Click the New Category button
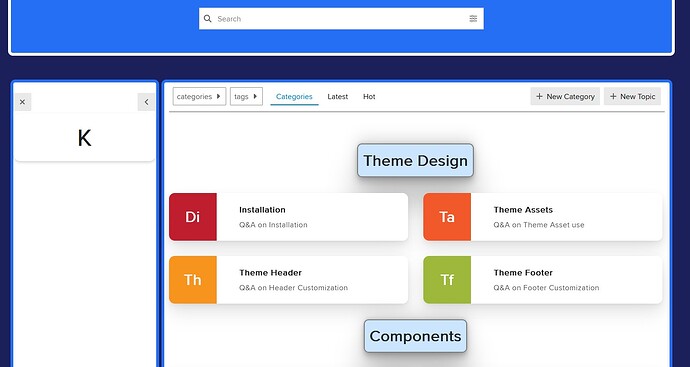 click(x=565, y=96)
